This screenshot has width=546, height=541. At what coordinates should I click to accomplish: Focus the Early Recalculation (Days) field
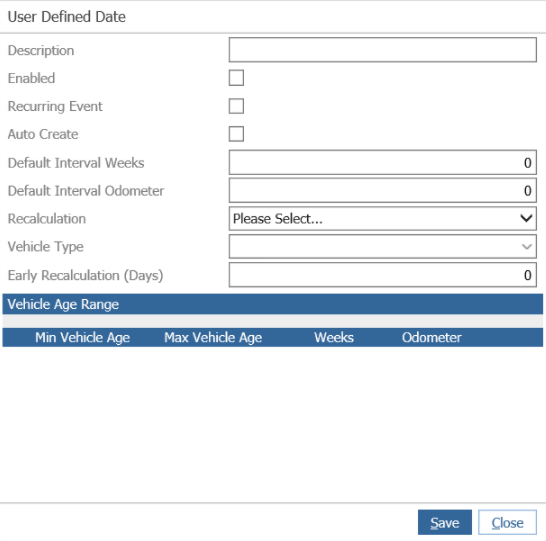coord(382,275)
